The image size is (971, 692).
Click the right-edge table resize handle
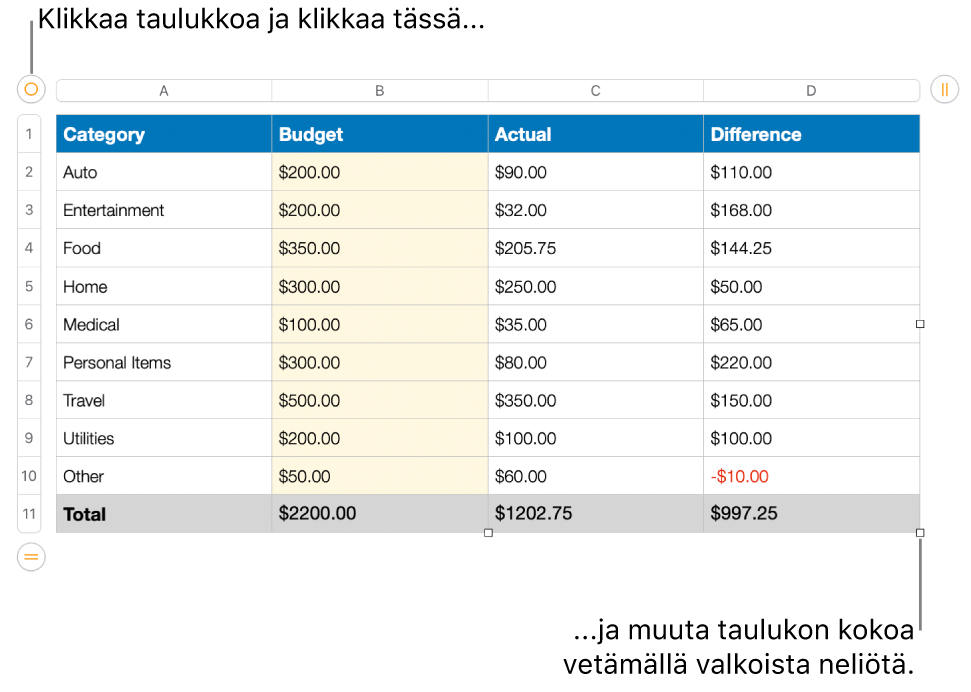coord(920,324)
